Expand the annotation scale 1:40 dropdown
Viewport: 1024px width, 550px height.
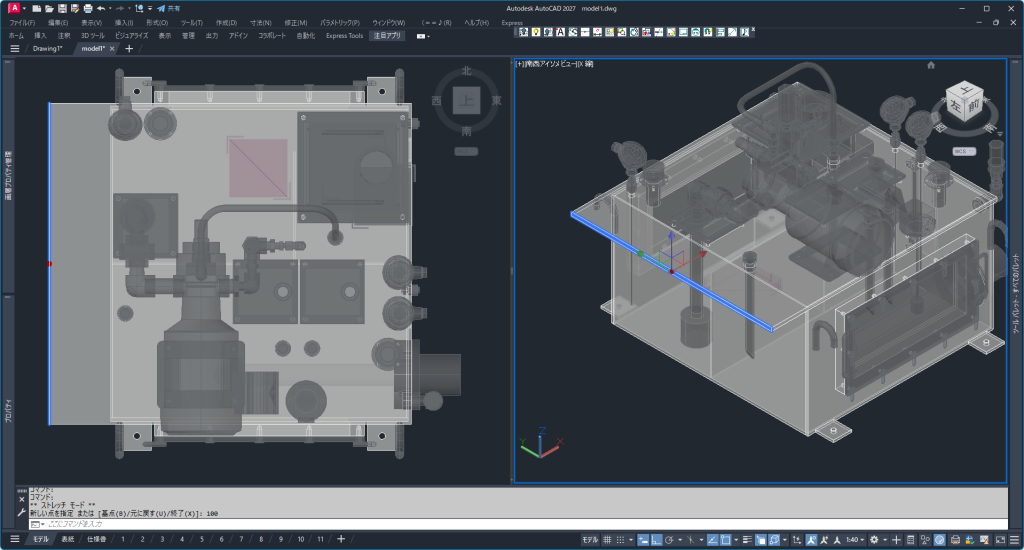(855, 540)
